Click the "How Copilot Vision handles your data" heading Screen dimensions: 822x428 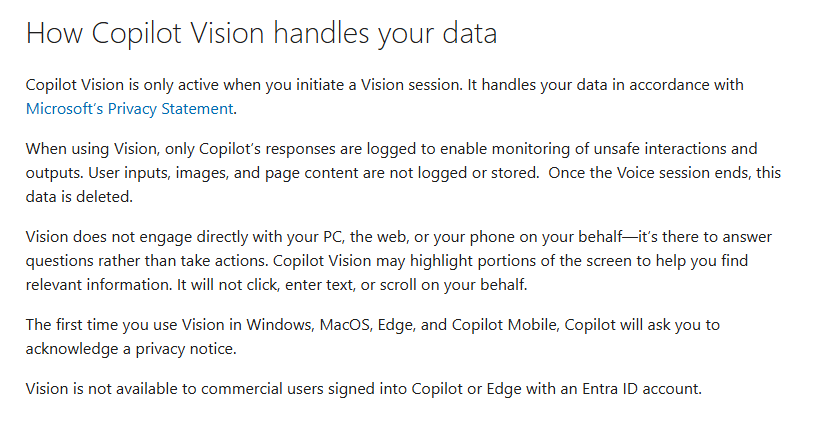(x=261, y=33)
